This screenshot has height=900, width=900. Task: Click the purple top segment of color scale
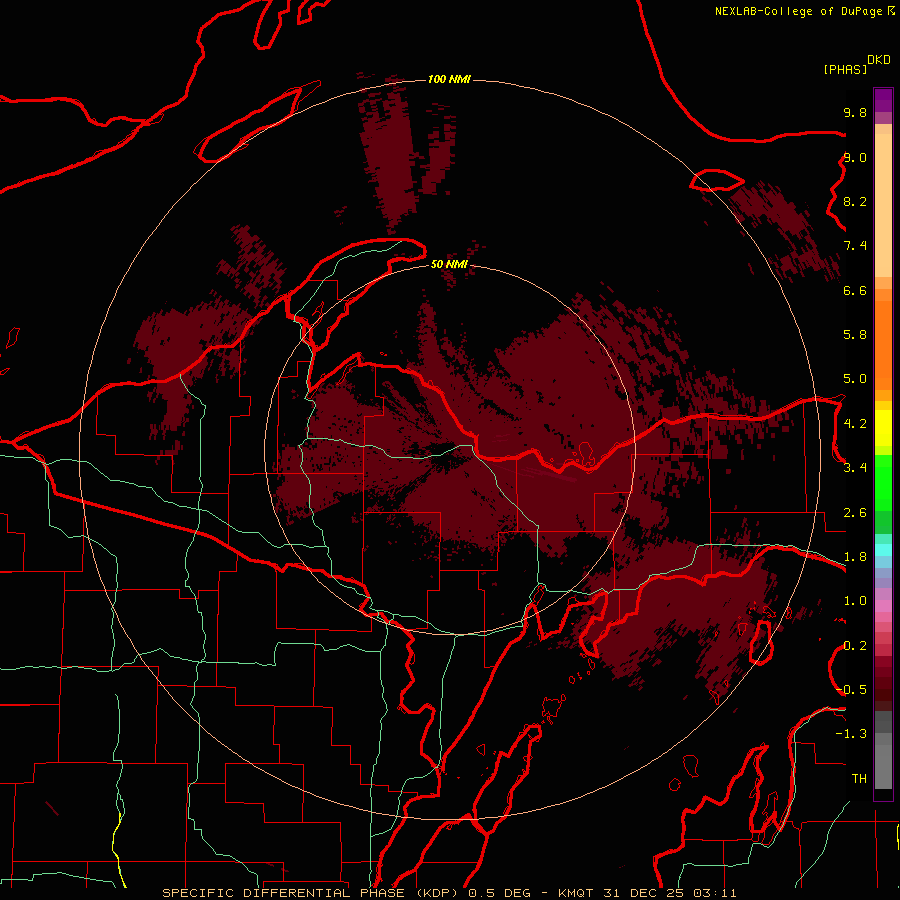[x=883, y=100]
